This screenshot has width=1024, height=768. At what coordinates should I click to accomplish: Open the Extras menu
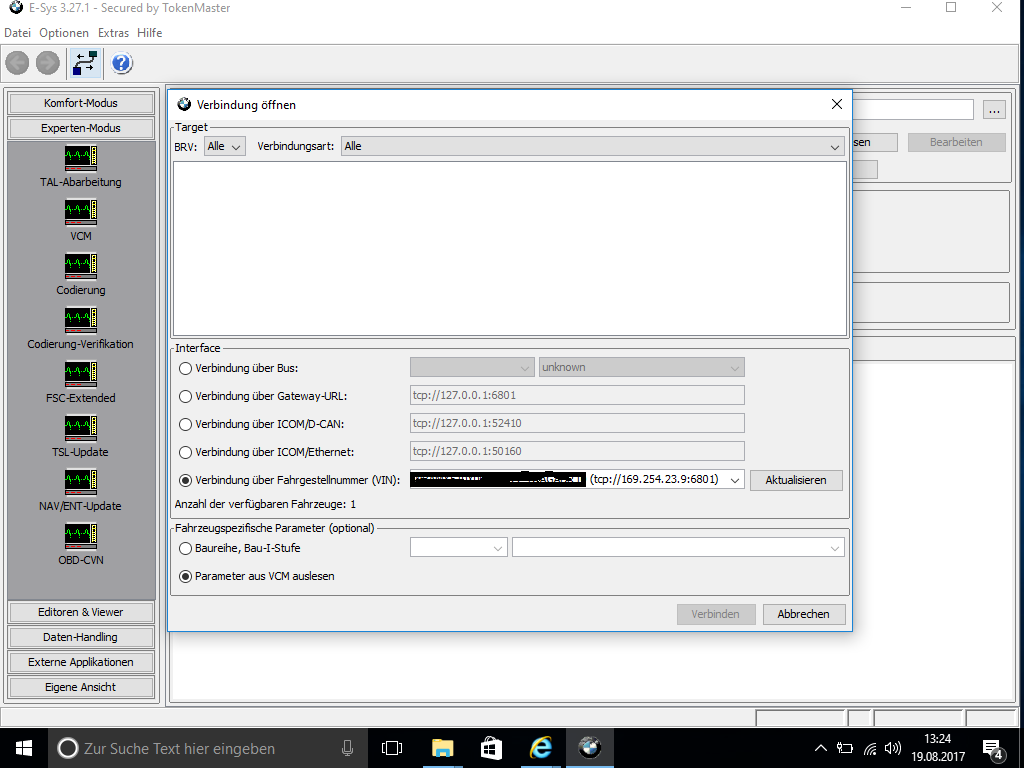pyautogui.click(x=113, y=33)
